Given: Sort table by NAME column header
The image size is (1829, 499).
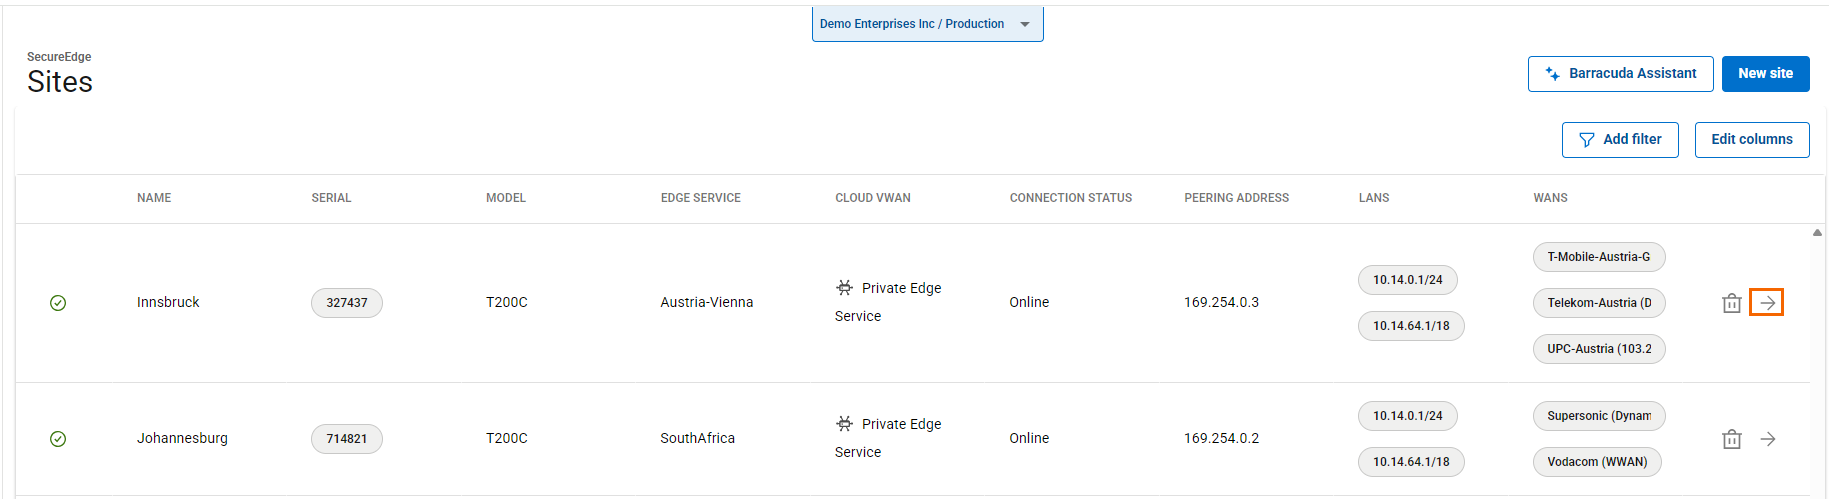Looking at the screenshot, I should [154, 198].
